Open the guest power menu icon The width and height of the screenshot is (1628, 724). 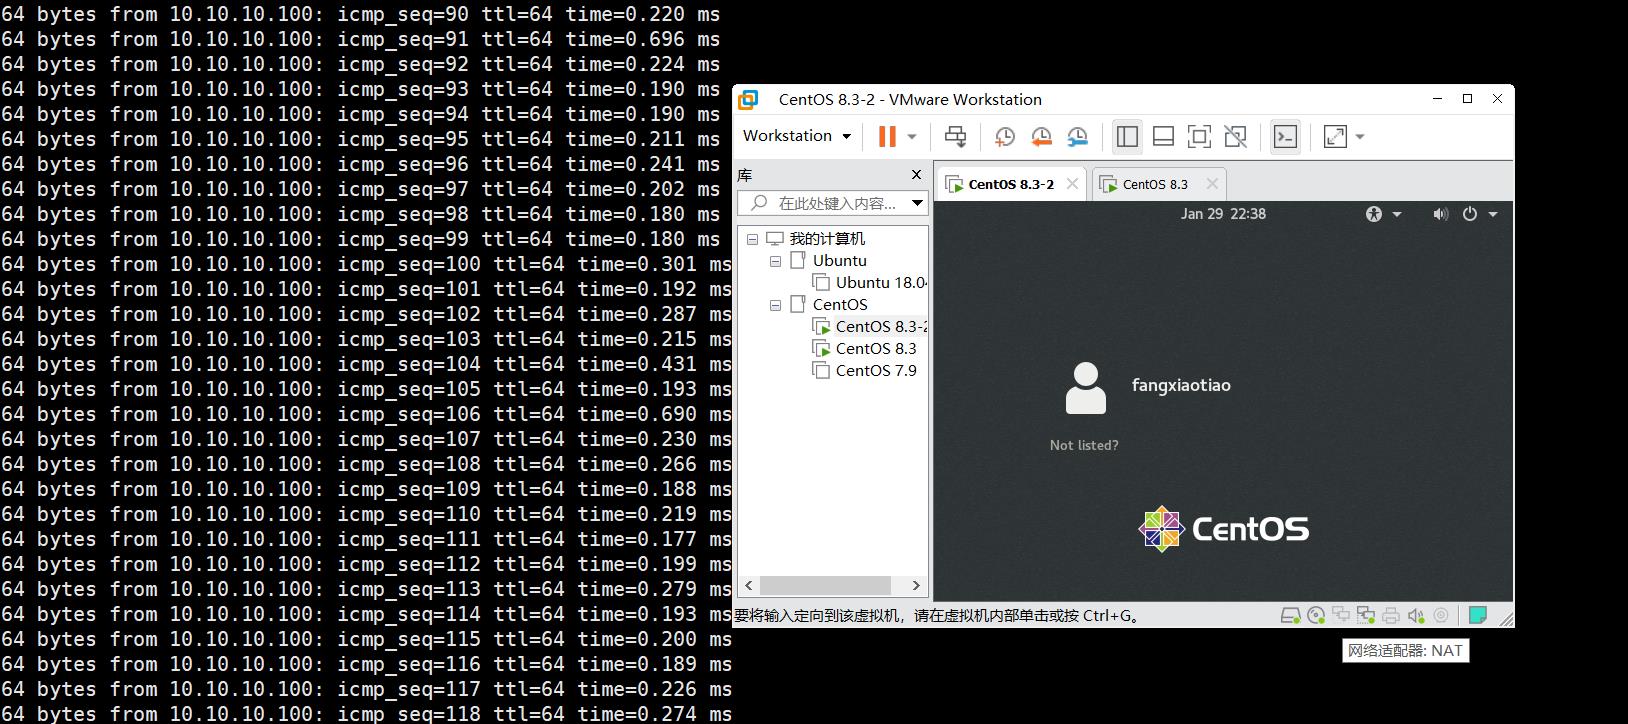[x=1470, y=214]
